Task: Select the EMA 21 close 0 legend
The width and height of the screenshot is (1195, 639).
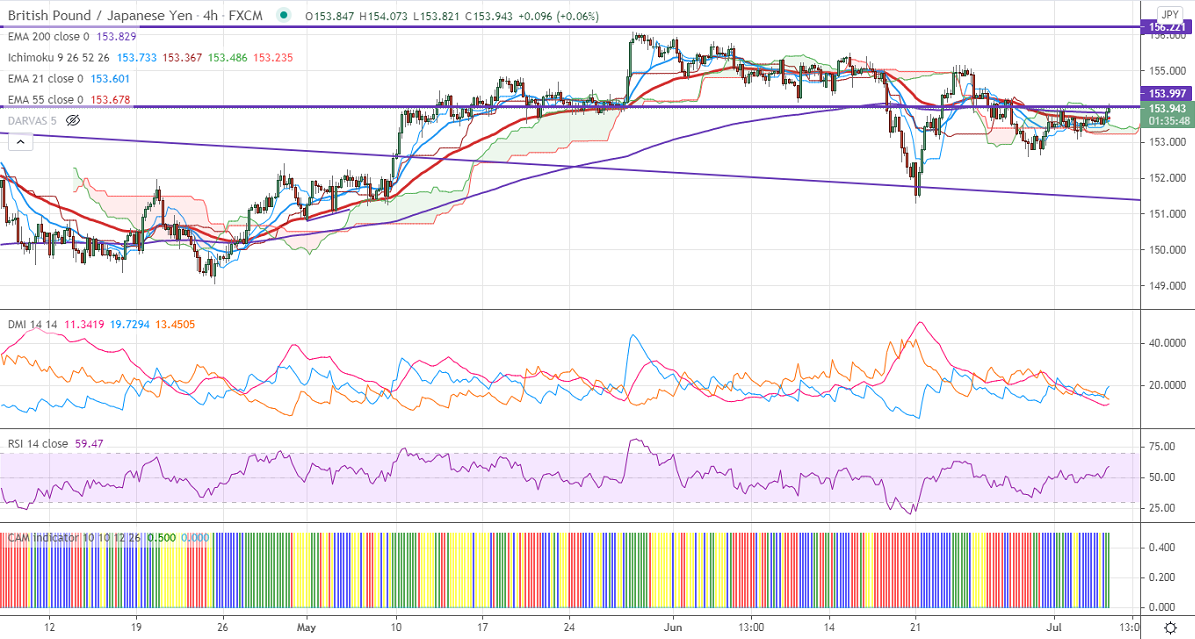Action: 46,79
